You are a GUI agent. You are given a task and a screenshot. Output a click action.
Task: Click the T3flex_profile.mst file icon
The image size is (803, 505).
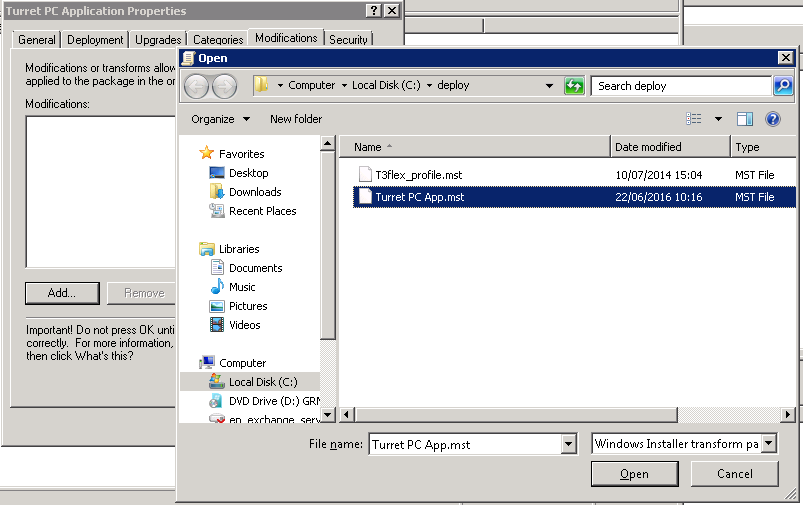coord(365,175)
